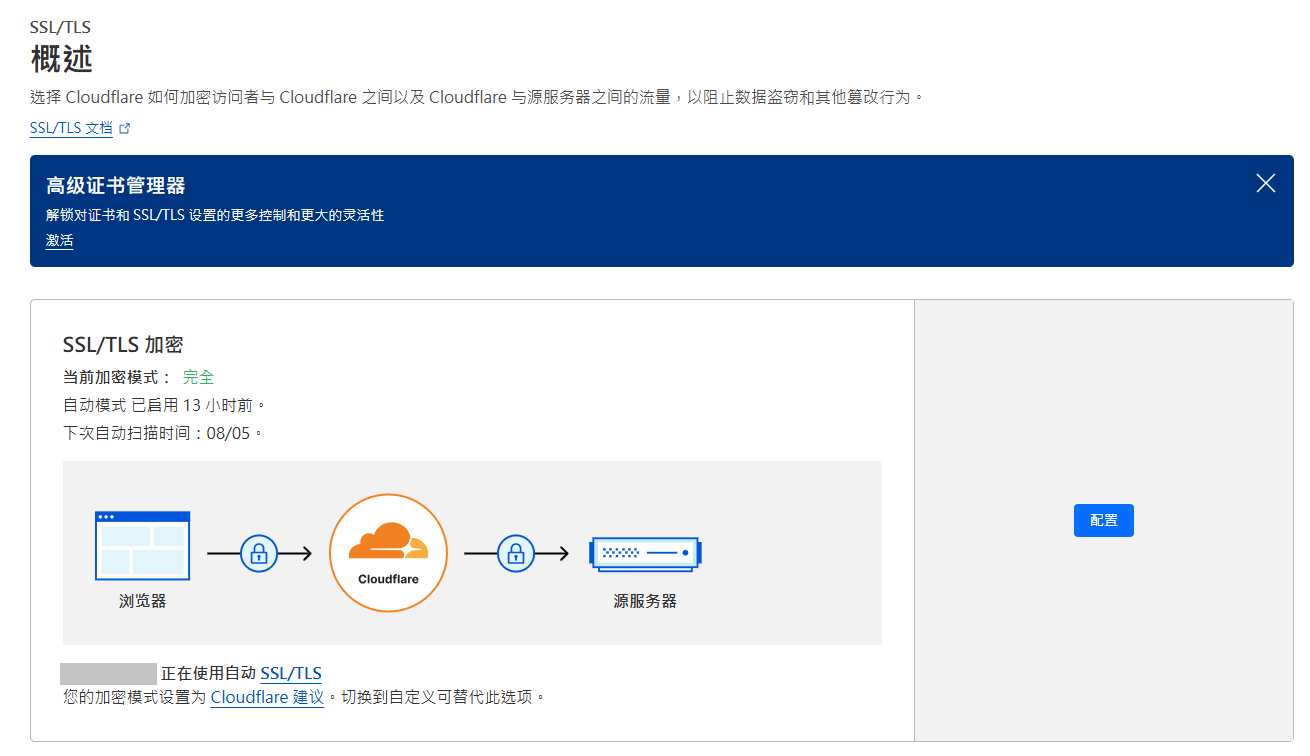This screenshot has height=756, width=1310.
Task: Click the lock icon between browser and Cloudflare
Action: (259, 552)
